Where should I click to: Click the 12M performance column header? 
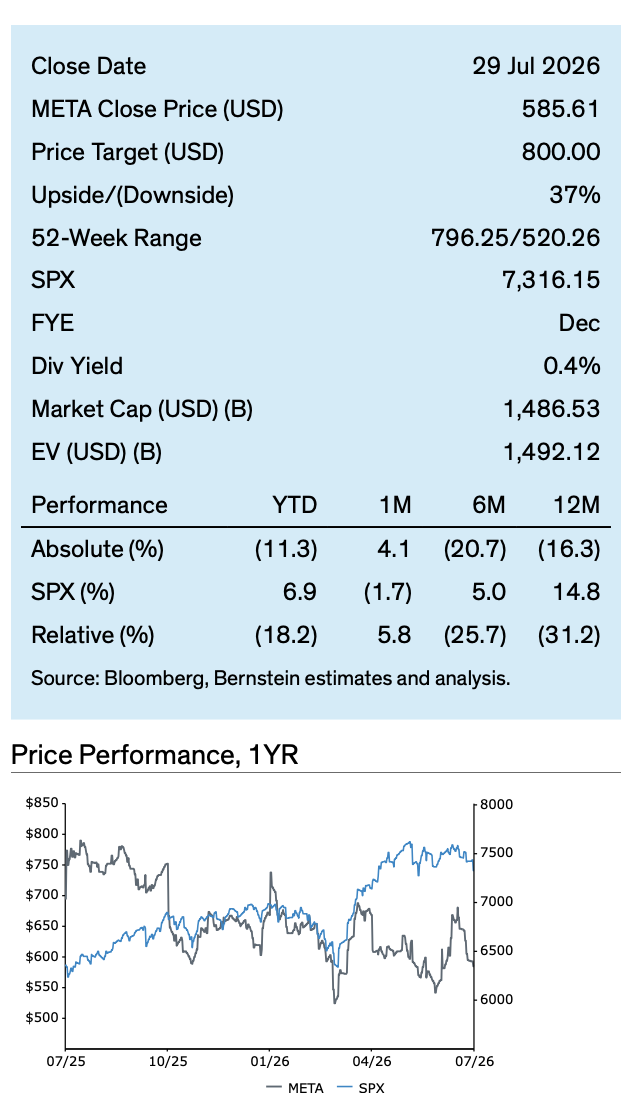pos(577,505)
